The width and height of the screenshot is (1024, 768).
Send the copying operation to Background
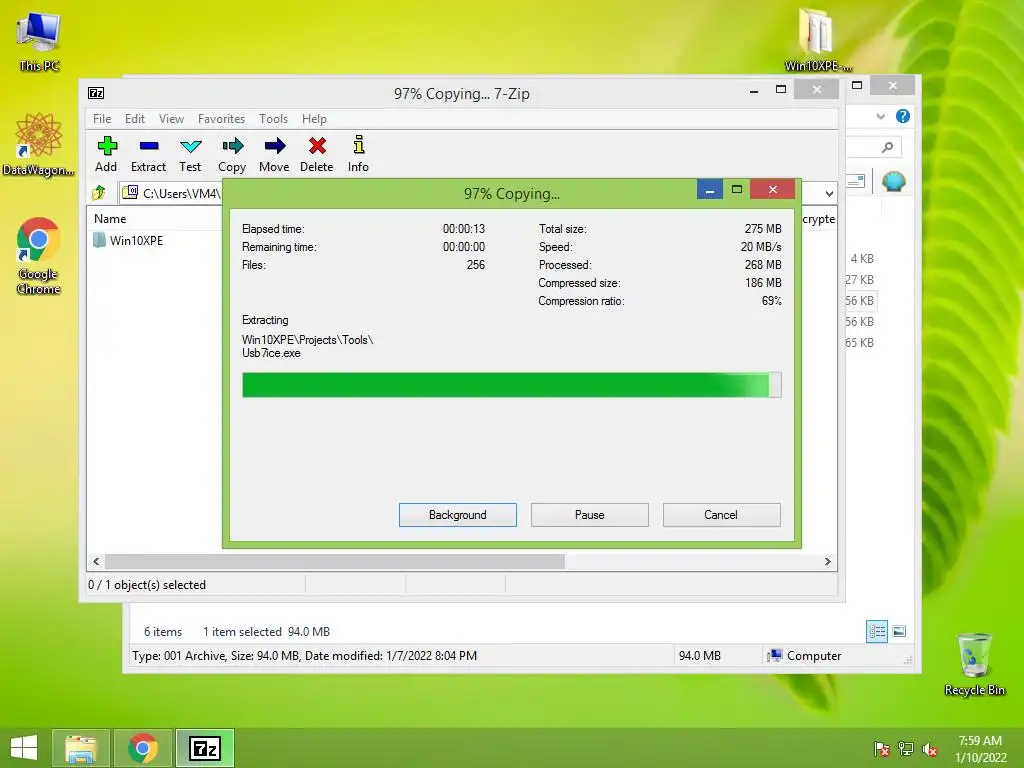[x=458, y=515]
